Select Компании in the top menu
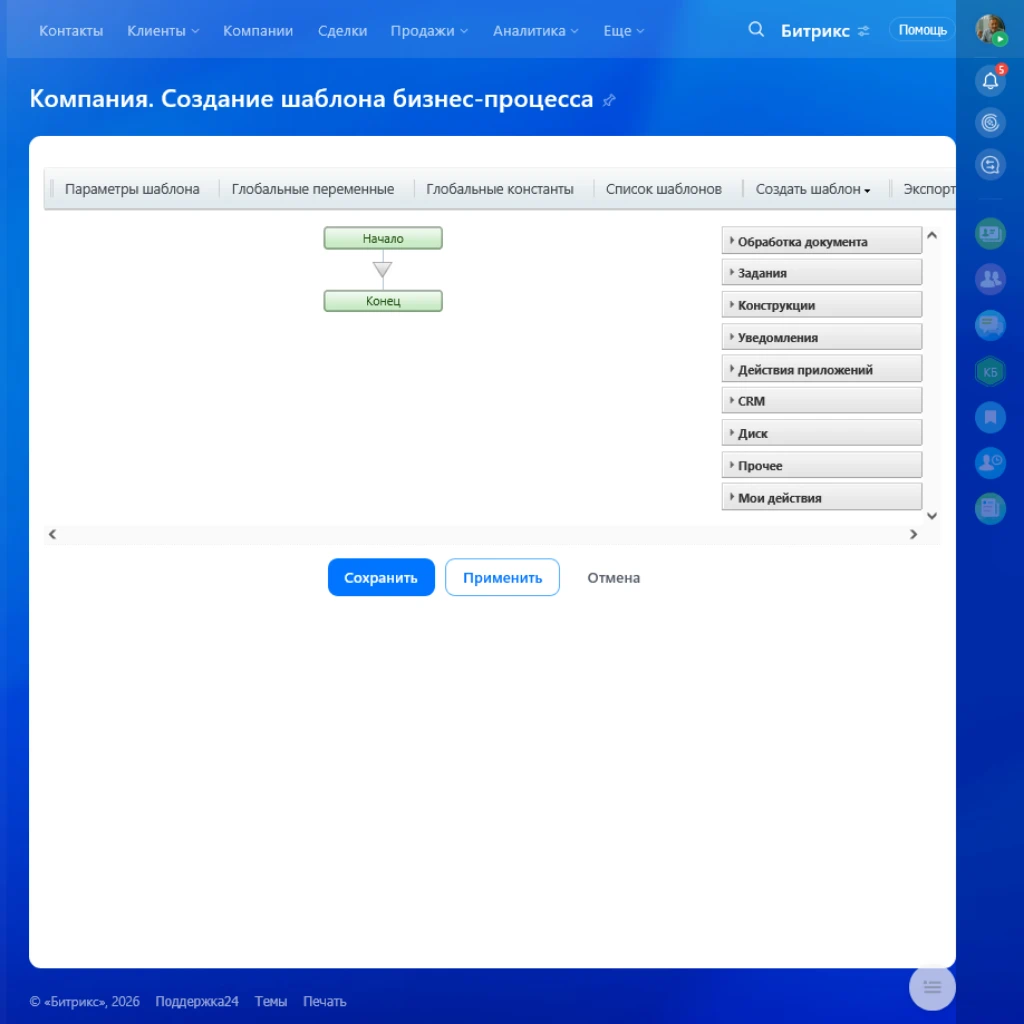 coord(258,30)
